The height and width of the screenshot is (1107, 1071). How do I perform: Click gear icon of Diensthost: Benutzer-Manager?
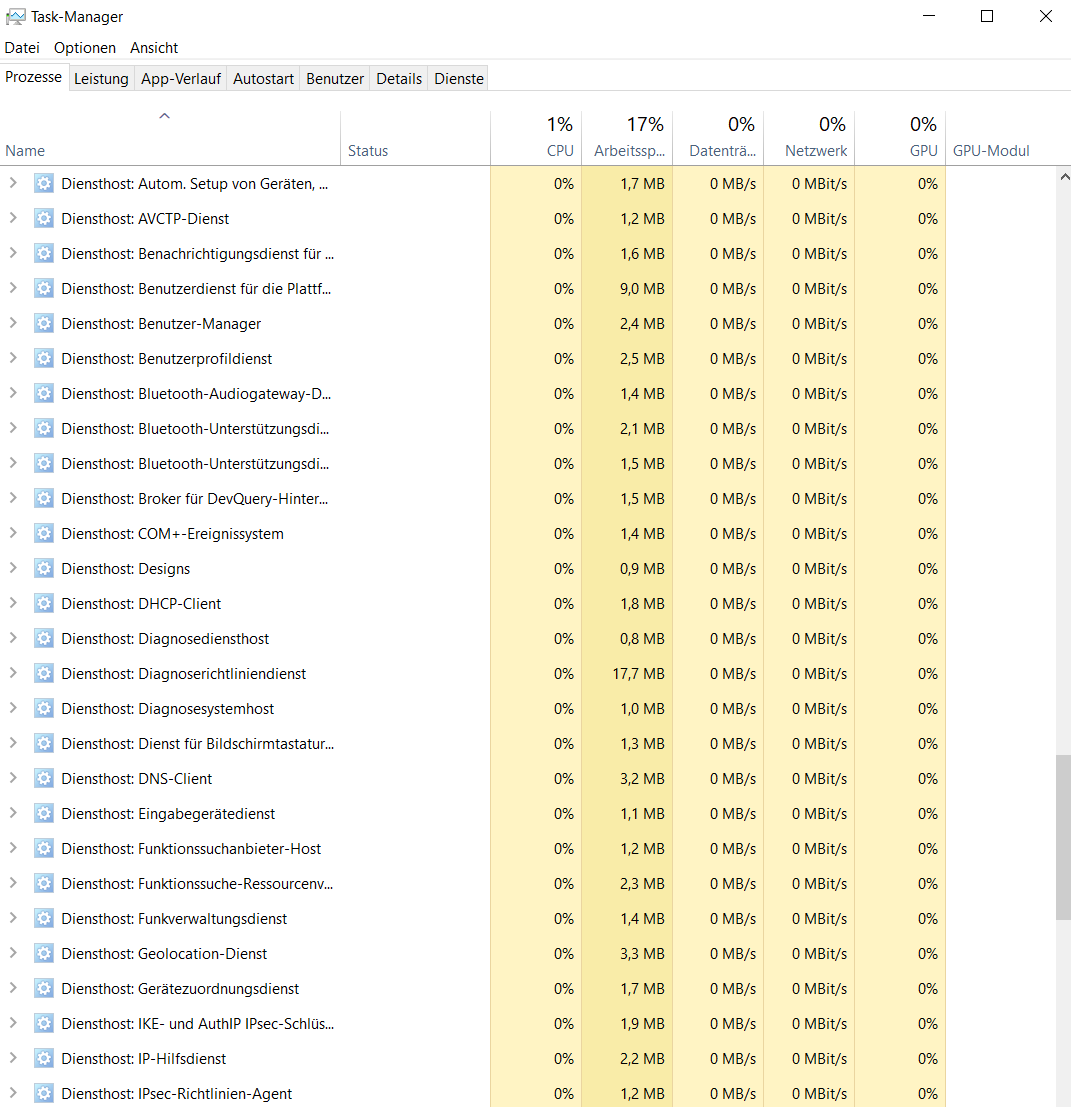(x=44, y=323)
